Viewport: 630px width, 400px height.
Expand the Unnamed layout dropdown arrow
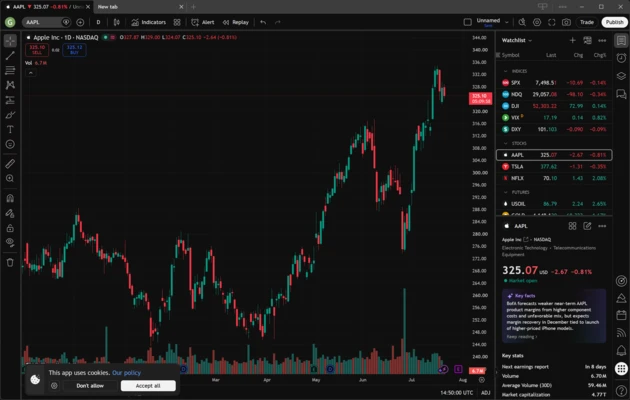click(507, 22)
